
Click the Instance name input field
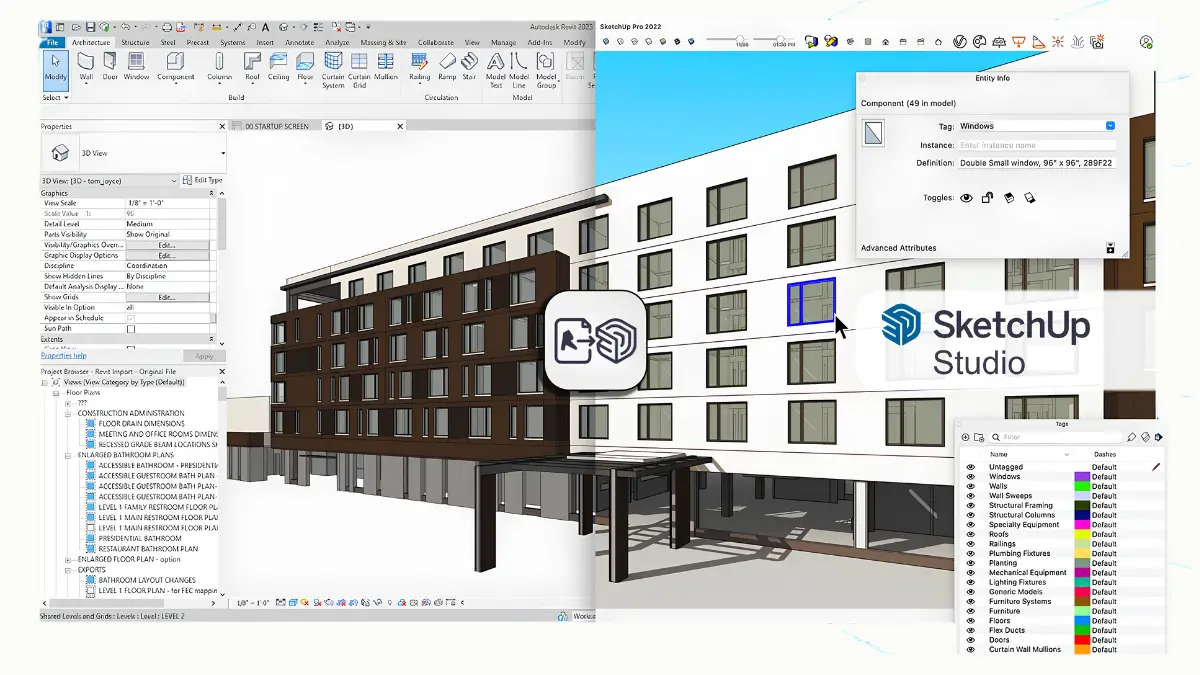pyautogui.click(x=1037, y=145)
